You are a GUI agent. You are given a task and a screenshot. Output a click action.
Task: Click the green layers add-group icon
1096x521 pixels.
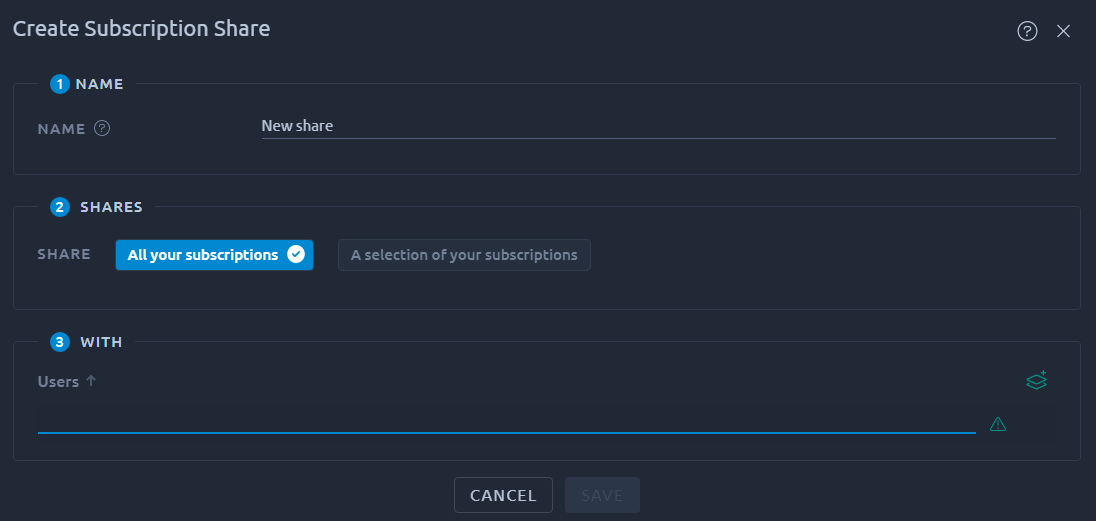[1037, 380]
